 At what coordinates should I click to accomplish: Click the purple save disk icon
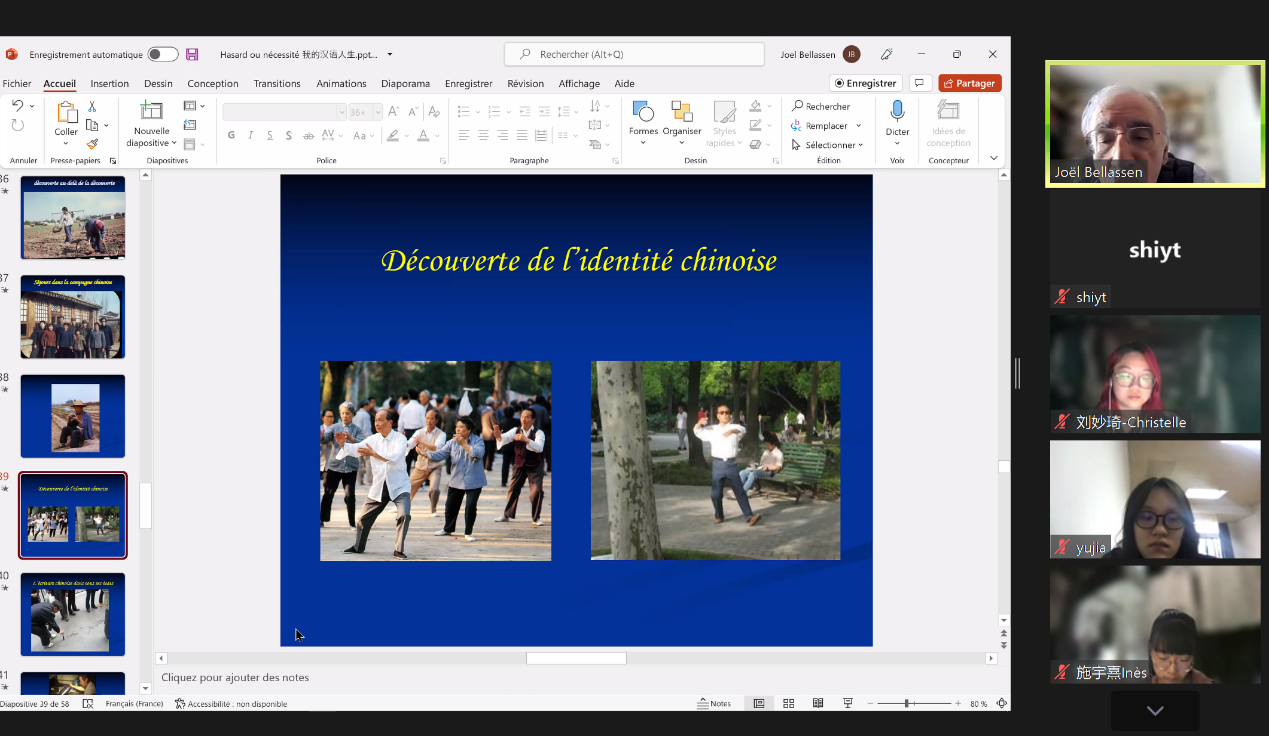[x=192, y=55]
